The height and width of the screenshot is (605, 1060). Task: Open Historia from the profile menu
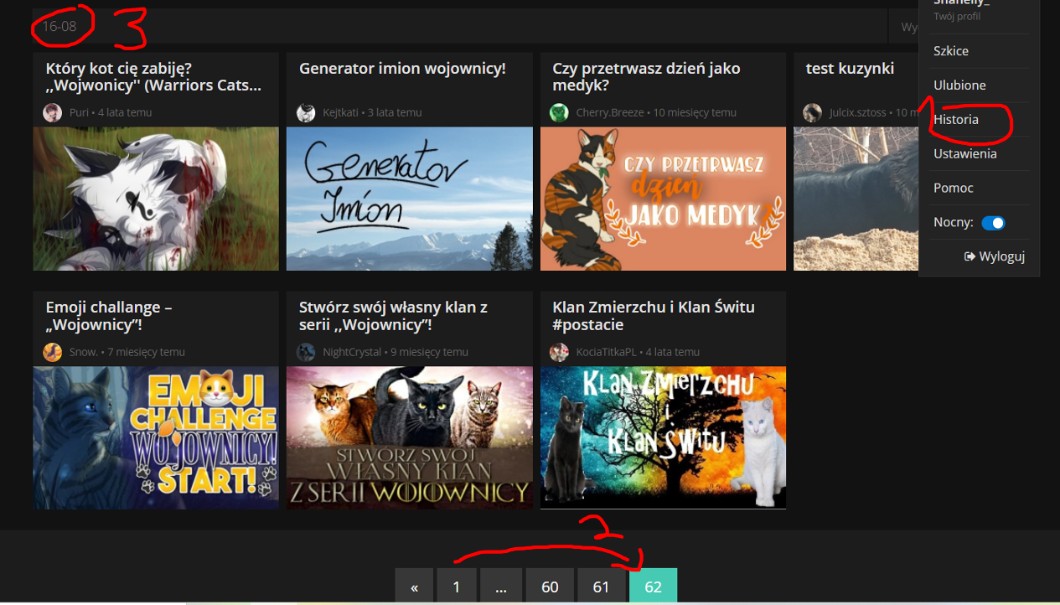point(956,119)
